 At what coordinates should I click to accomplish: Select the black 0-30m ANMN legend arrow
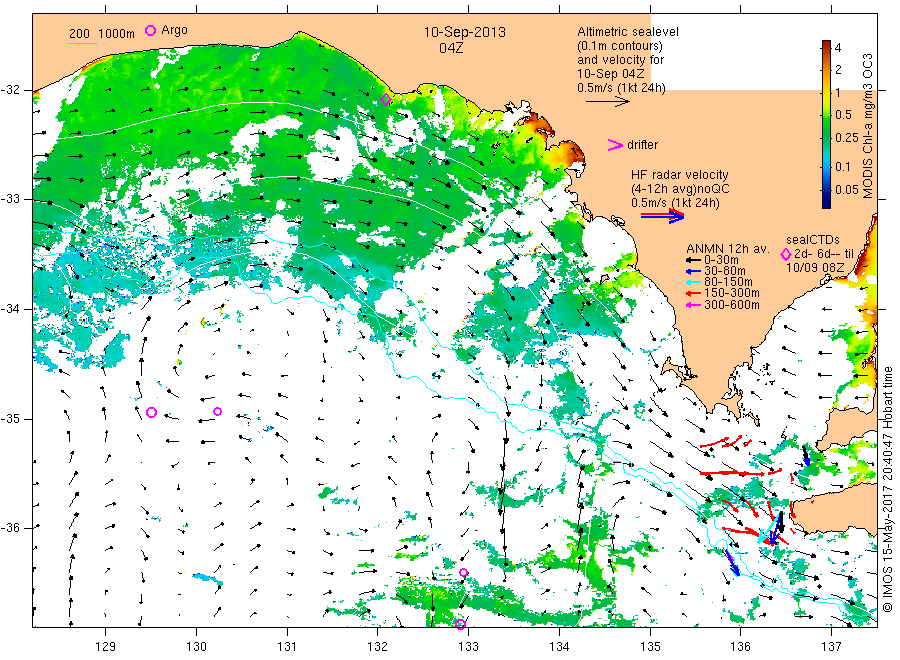pos(694,259)
